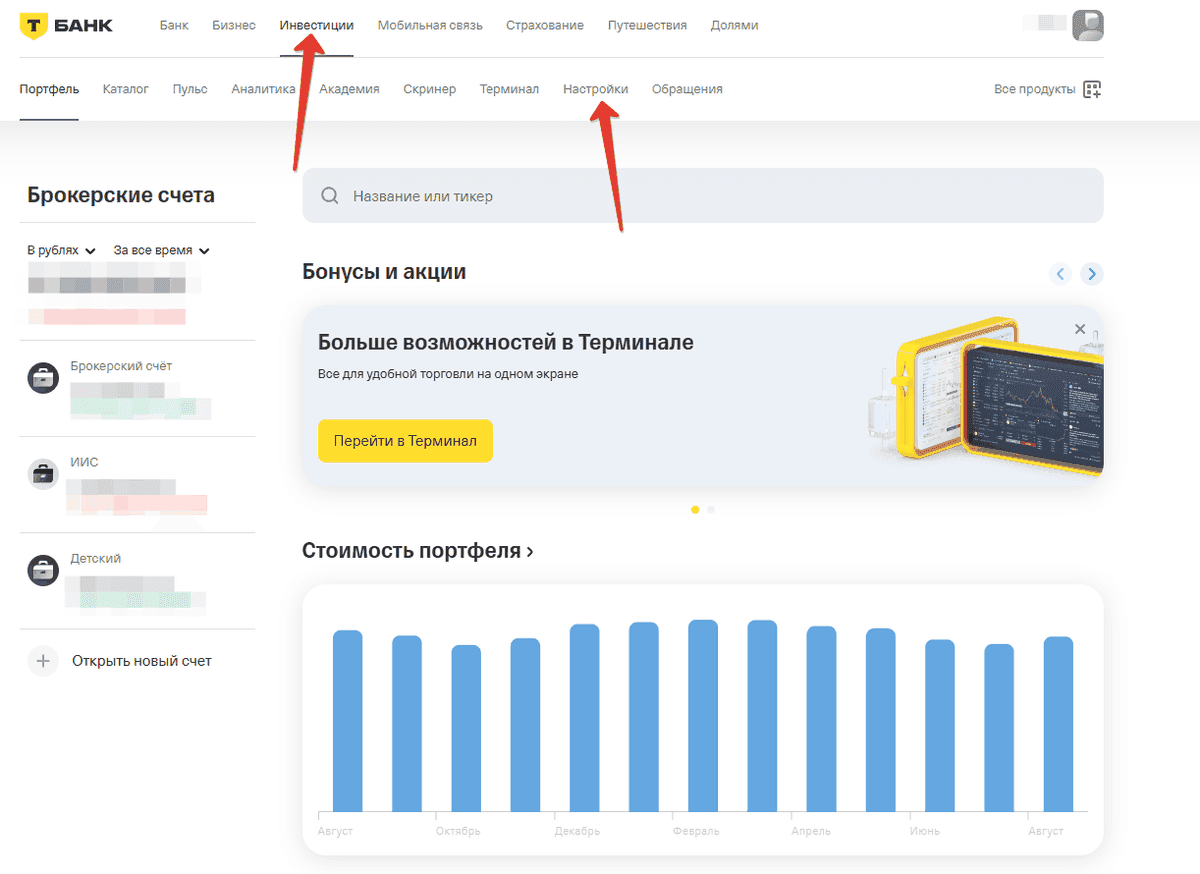Click the Июнь bar in chart
1200x874 pixels.
point(939,726)
